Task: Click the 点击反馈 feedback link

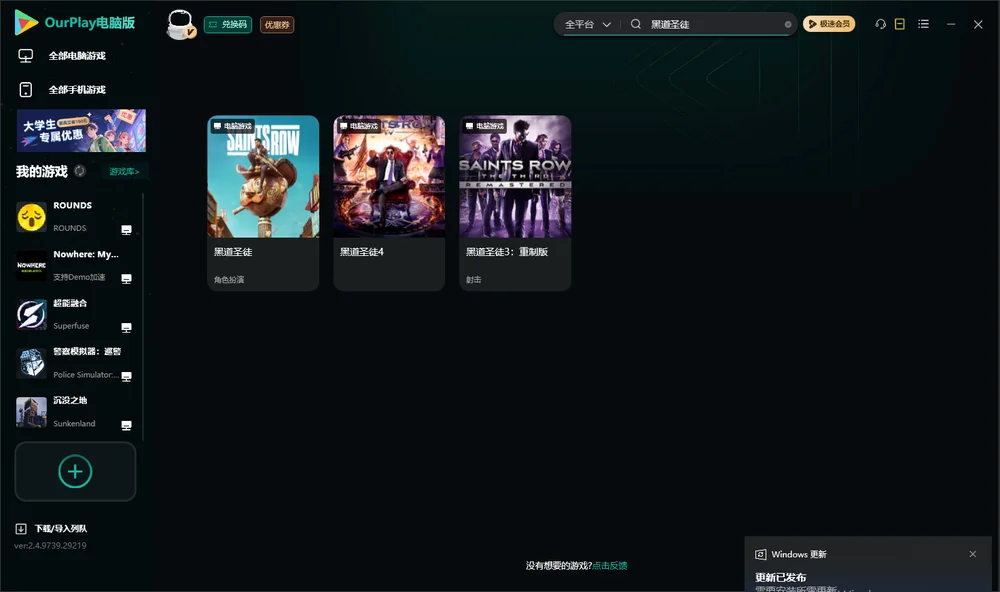Action: click(610, 565)
